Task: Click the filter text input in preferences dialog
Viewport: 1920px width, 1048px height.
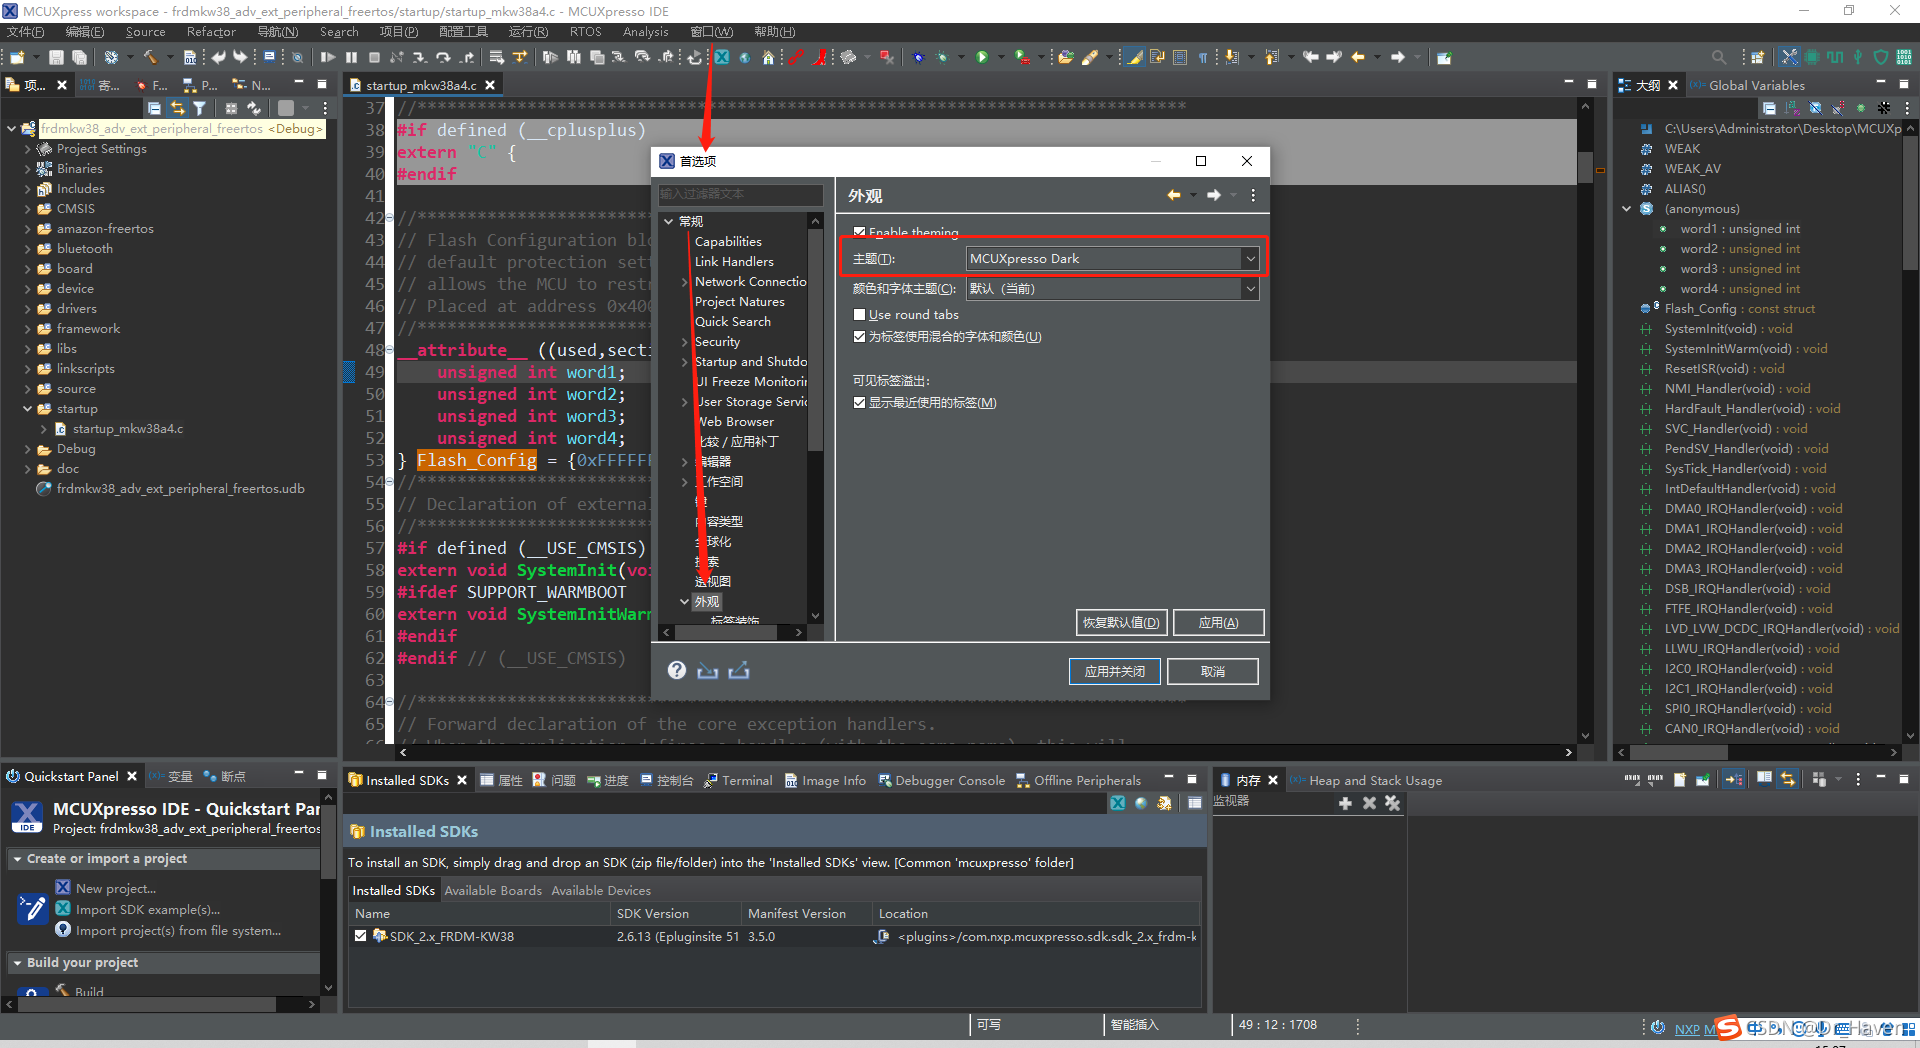Action: pyautogui.click(x=740, y=194)
